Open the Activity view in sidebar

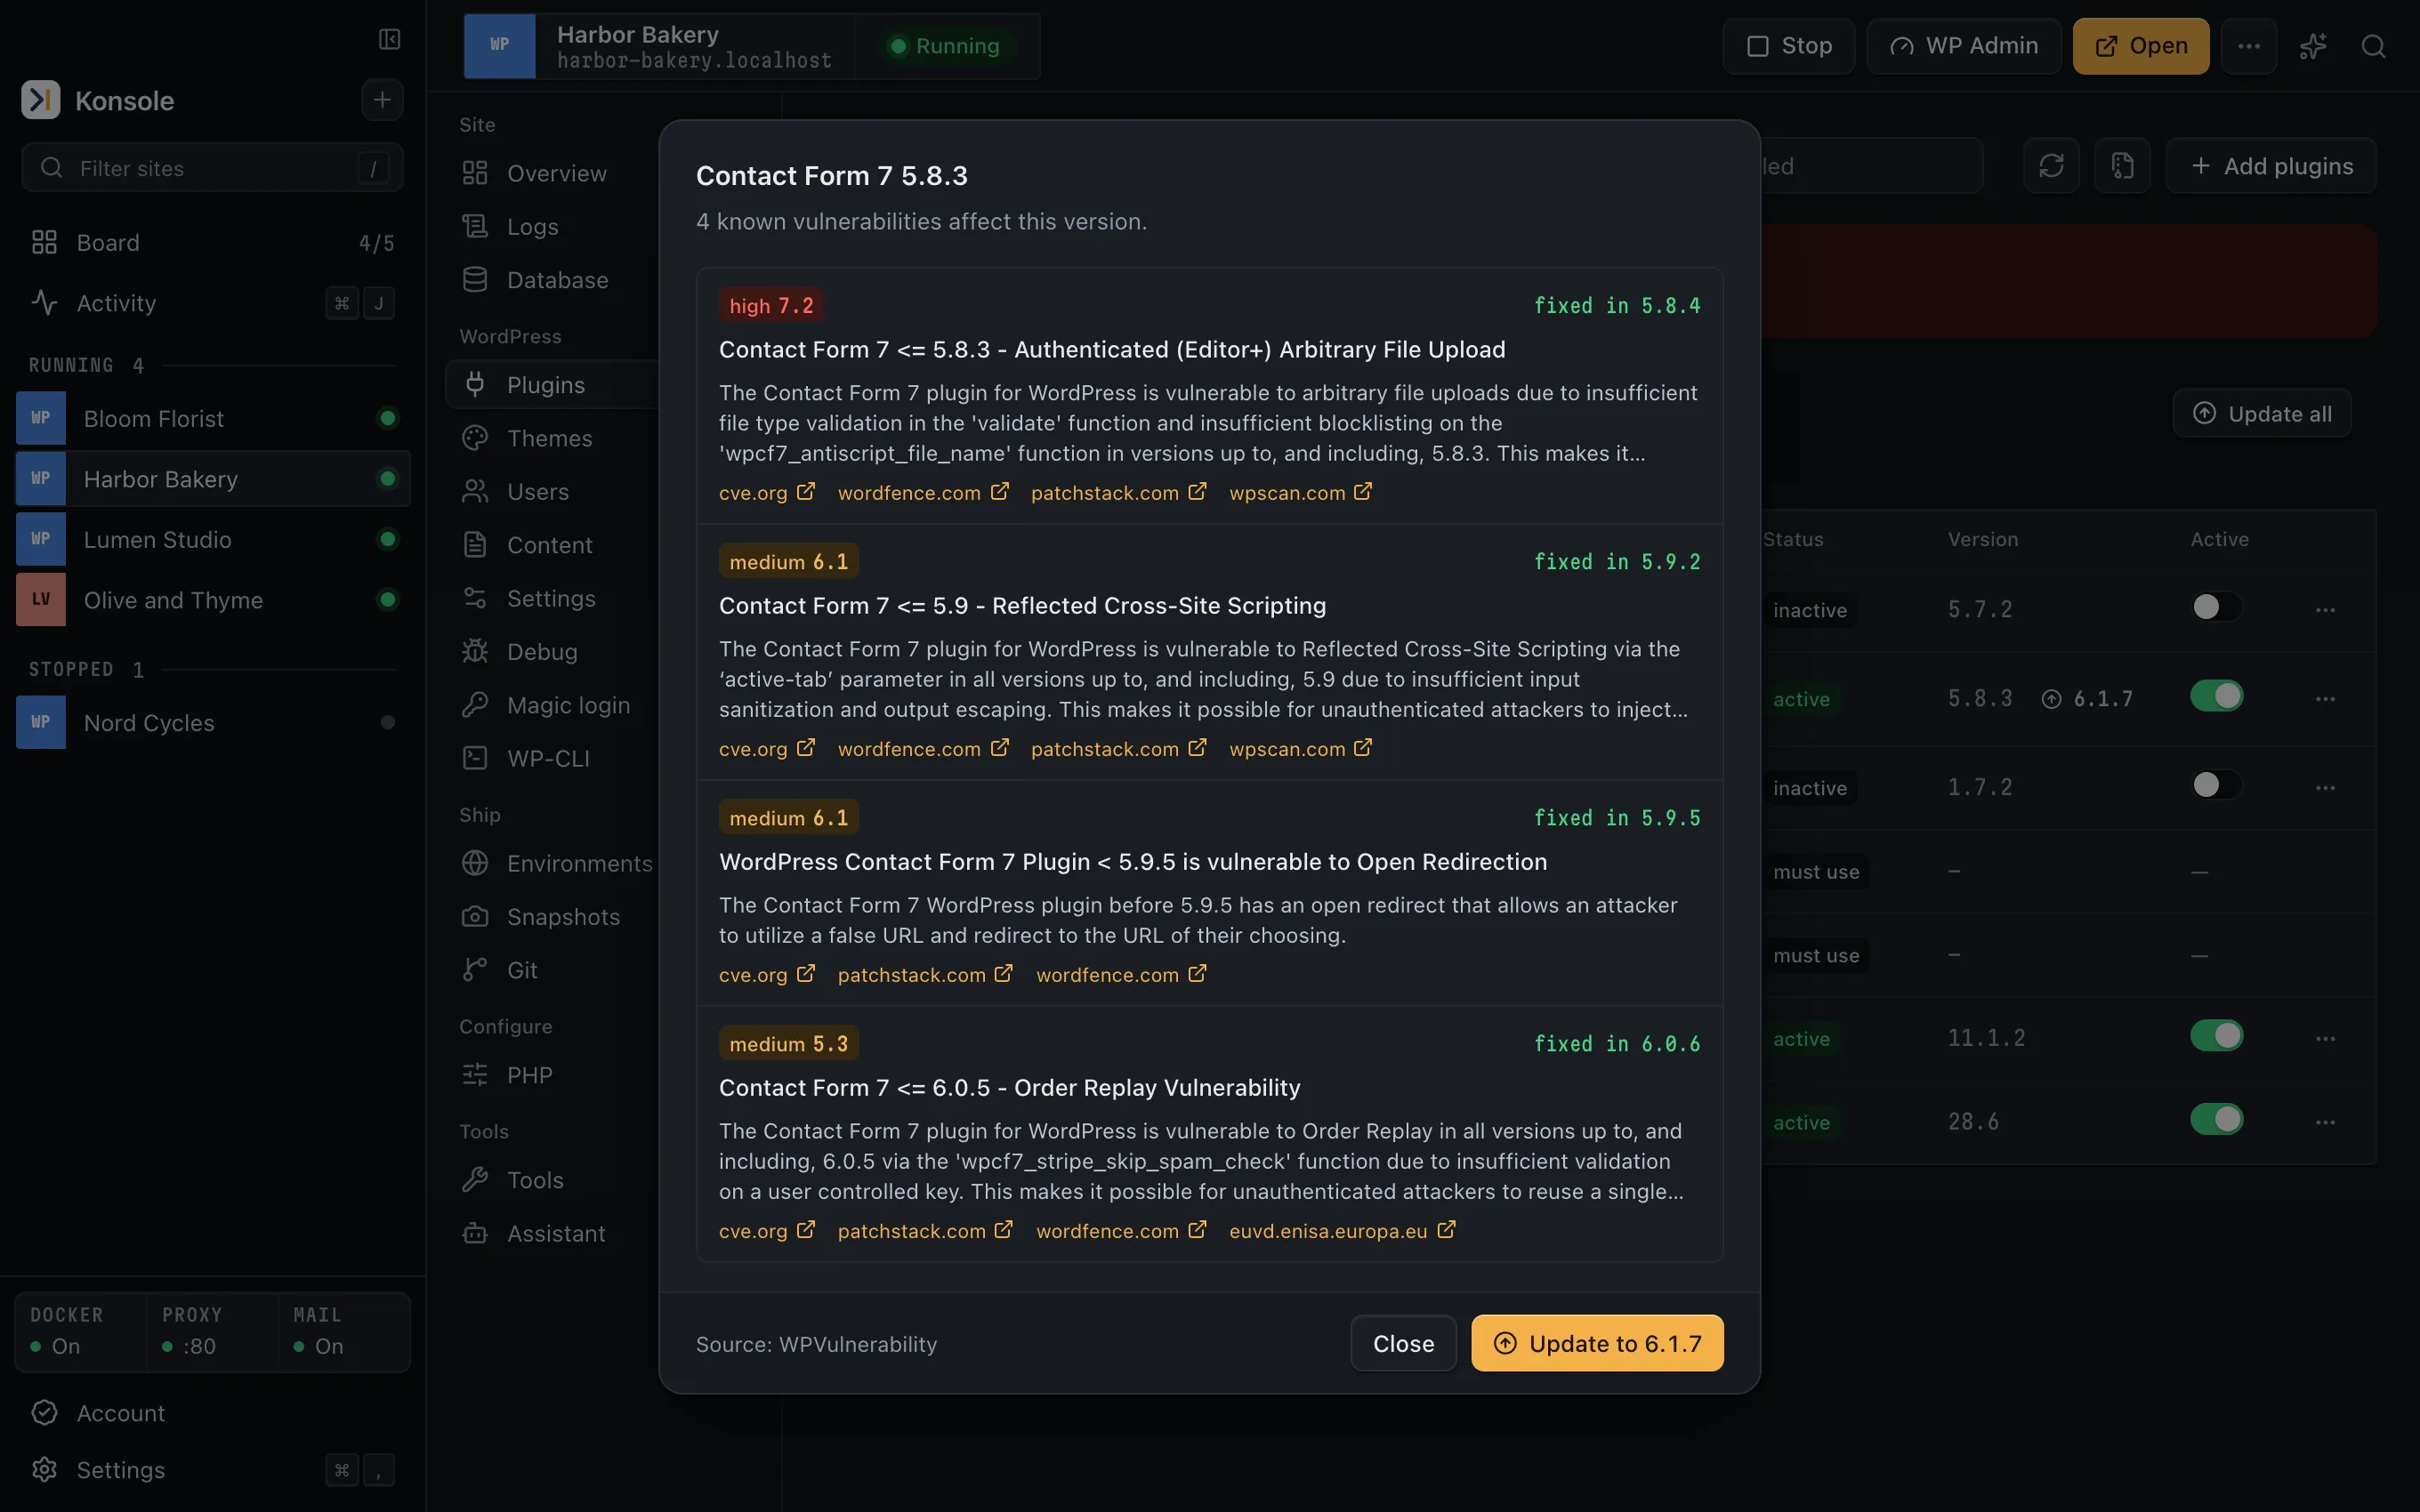(x=212, y=303)
